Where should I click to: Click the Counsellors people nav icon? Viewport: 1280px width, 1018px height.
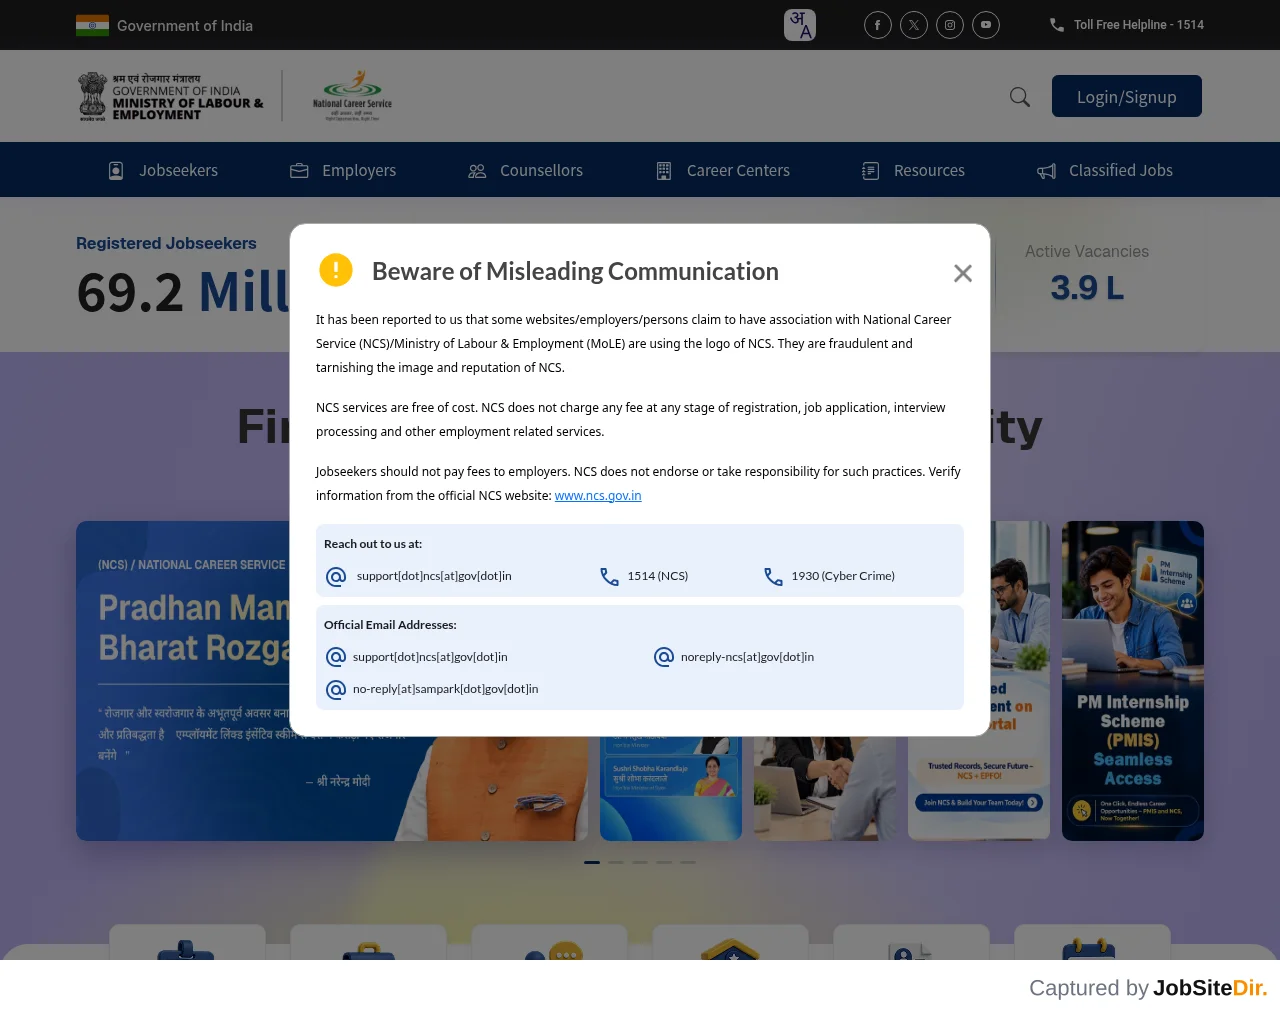click(x=477, y=171)
